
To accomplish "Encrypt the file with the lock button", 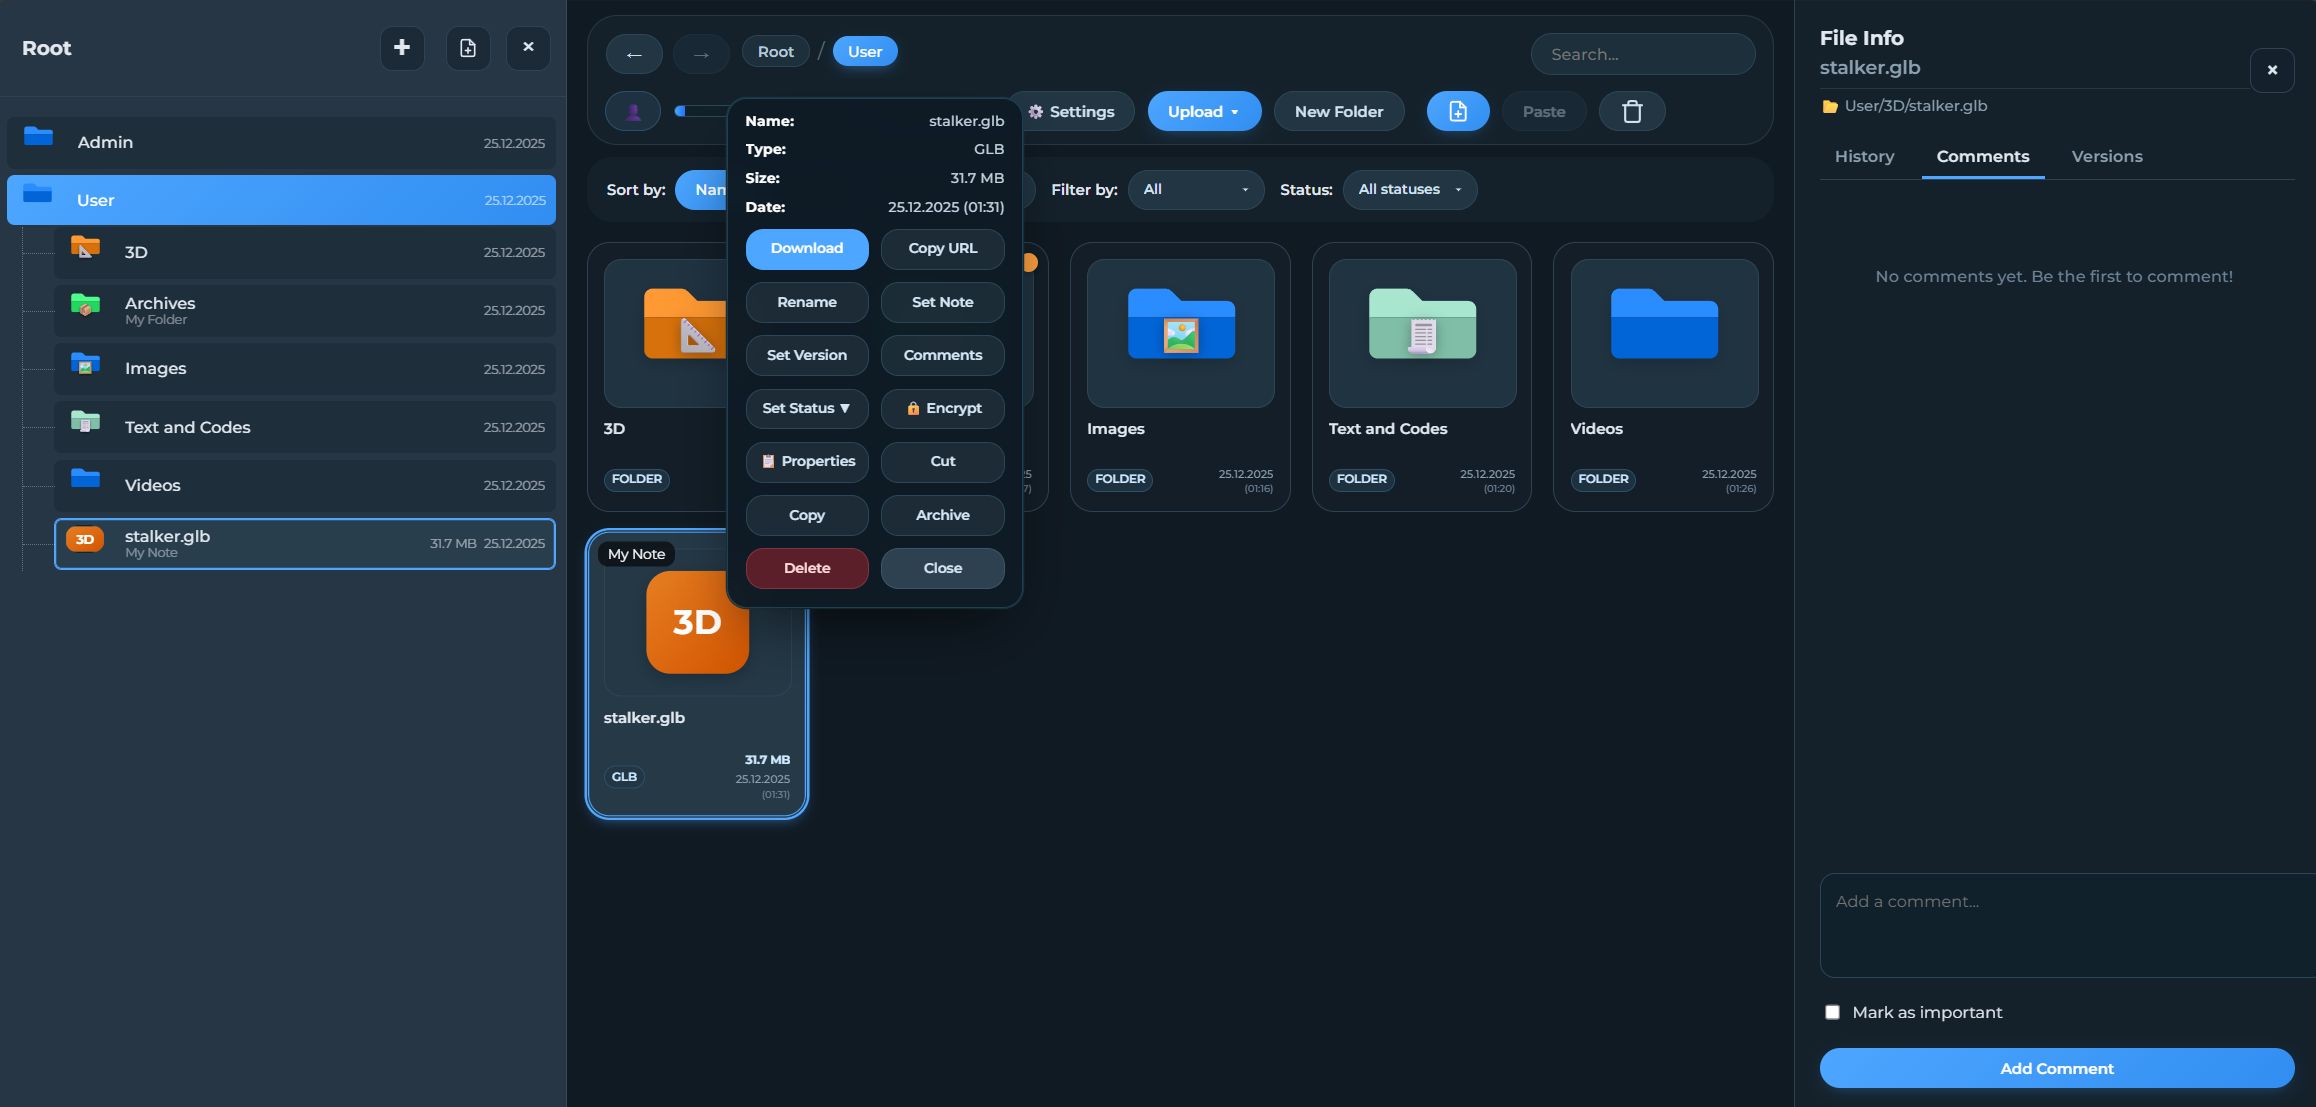I will tap(942, 408).
